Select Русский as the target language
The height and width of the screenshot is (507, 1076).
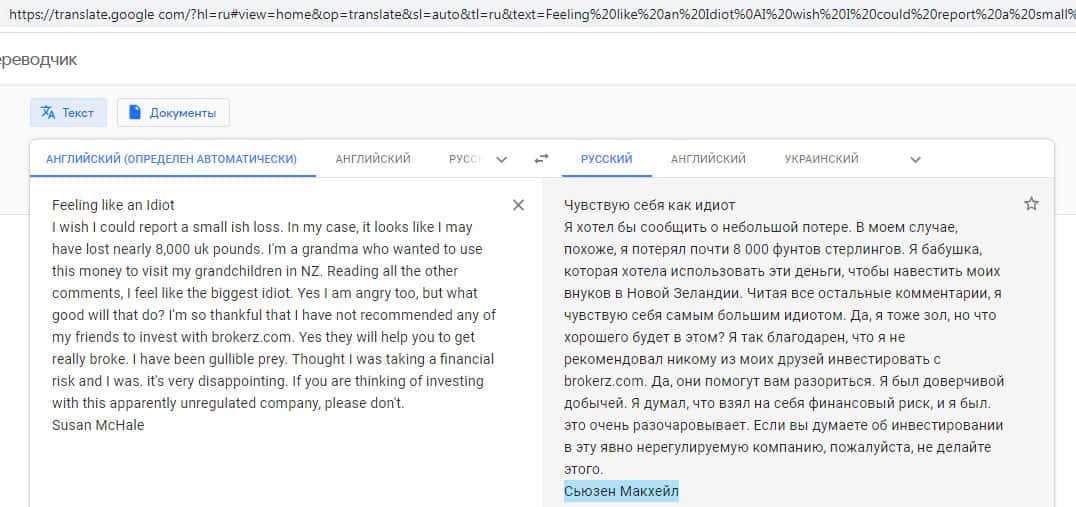tap(606, 159)
